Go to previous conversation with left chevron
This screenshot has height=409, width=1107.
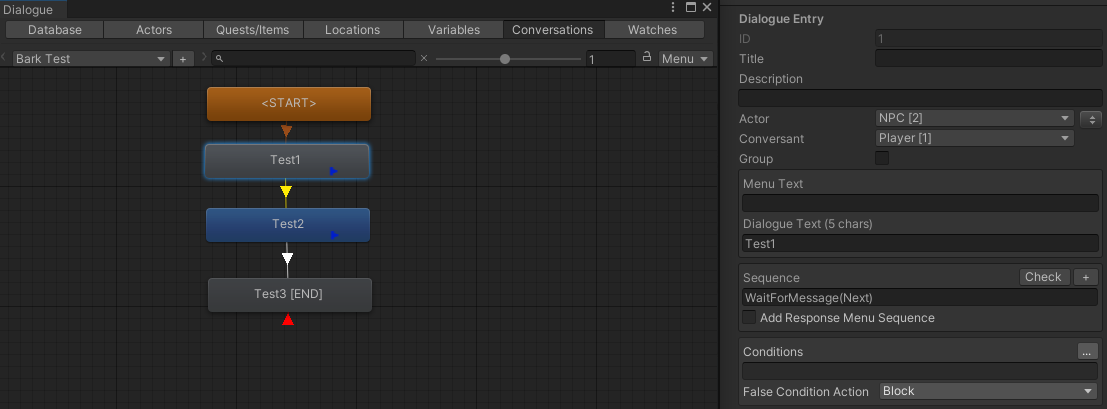click(x=4, y=58)
